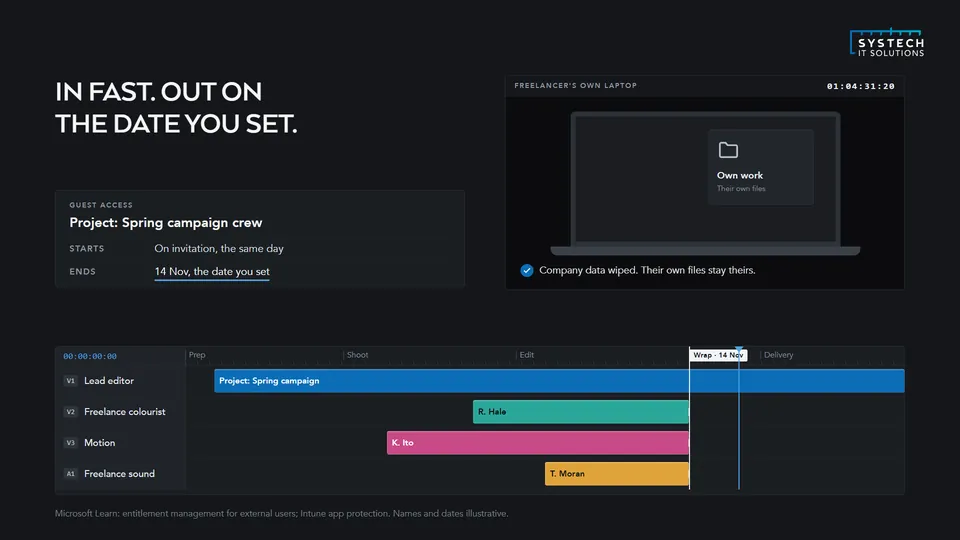Select the T. Moran orange clip
Viewport: 960px width, 540px height.
tap(617, 474)
